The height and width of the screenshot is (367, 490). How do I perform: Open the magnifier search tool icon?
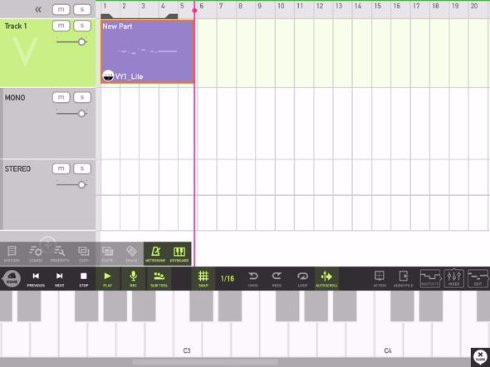60,254
